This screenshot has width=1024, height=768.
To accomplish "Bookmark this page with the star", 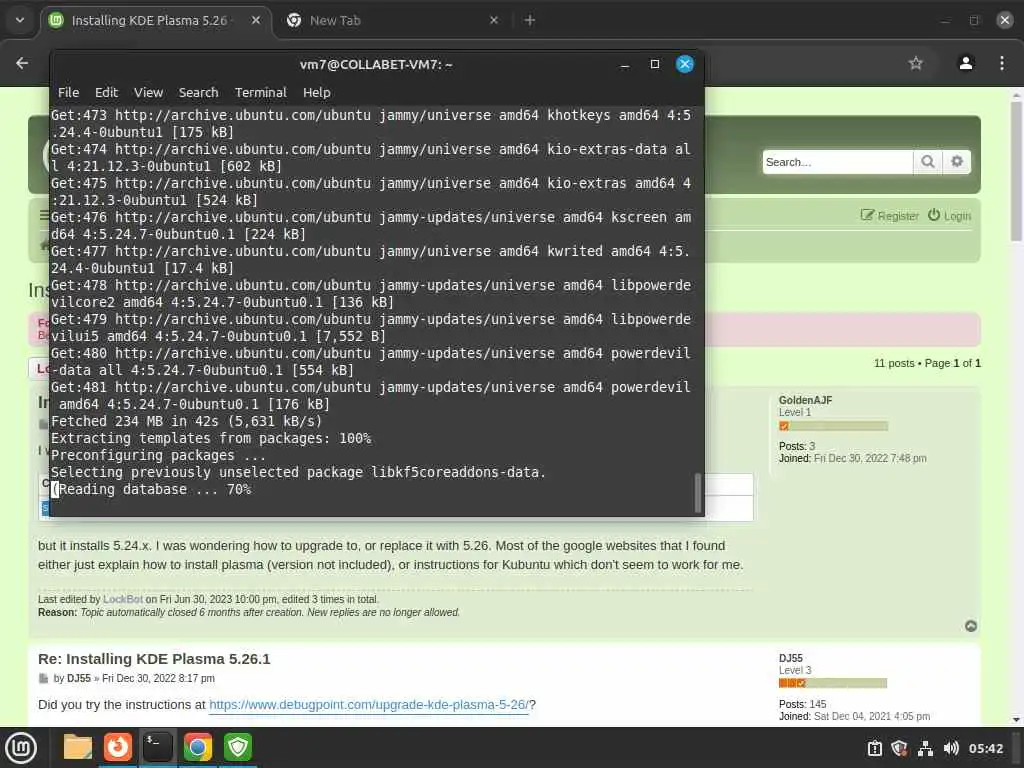I will 916,63.
